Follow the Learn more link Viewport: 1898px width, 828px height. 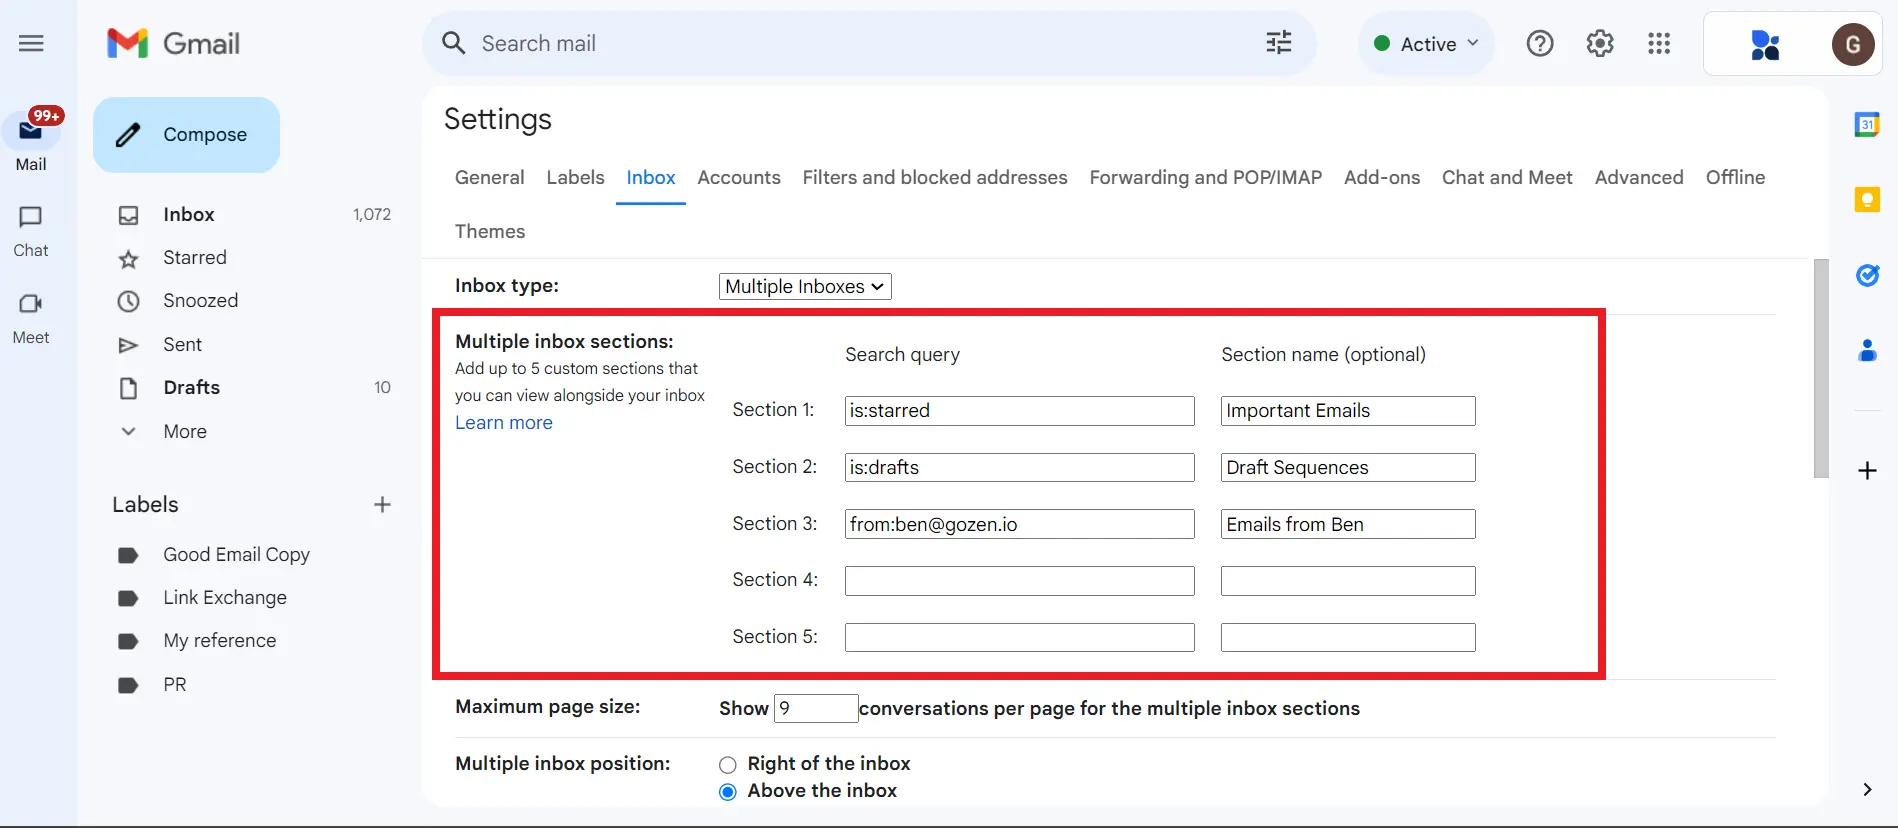tap(504, 422)
